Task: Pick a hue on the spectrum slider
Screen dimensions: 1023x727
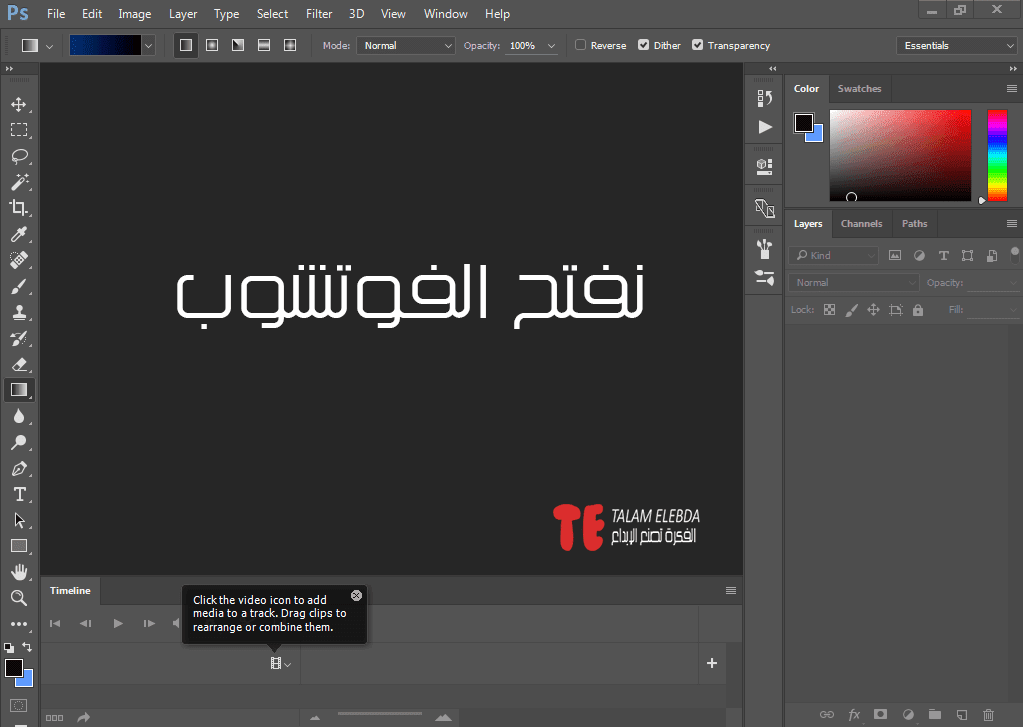Action: tap(997, 155)
